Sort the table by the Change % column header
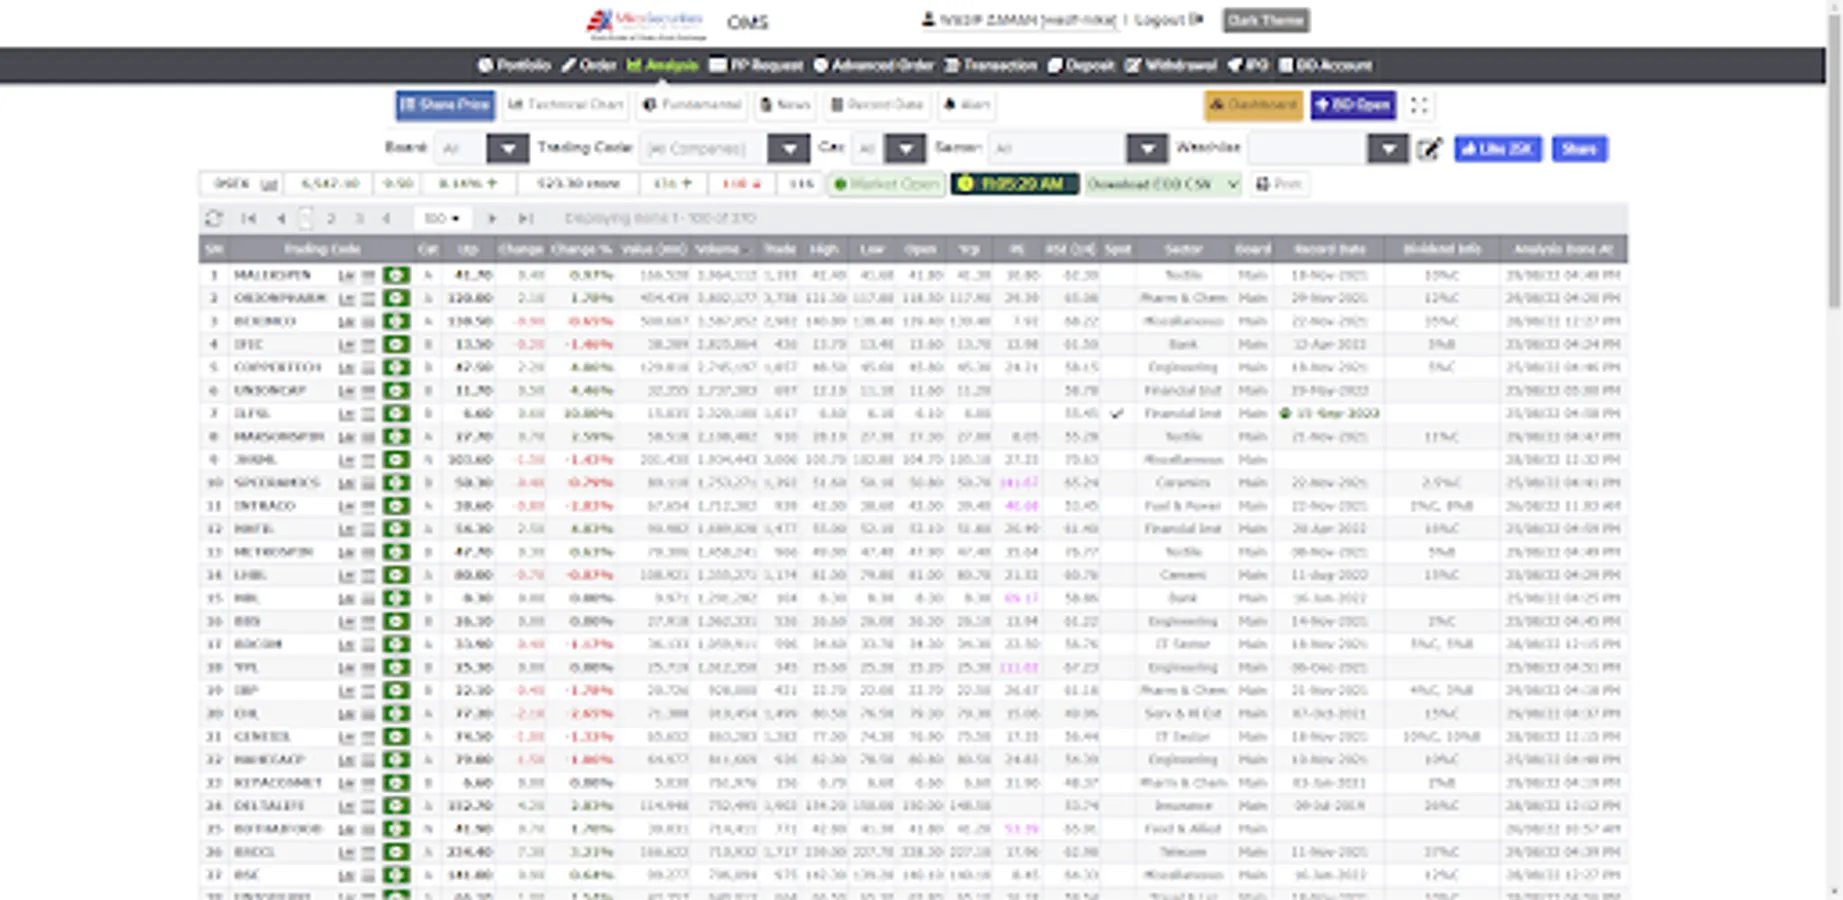Viewport: 1843px width, 900px height. point(581,249)
